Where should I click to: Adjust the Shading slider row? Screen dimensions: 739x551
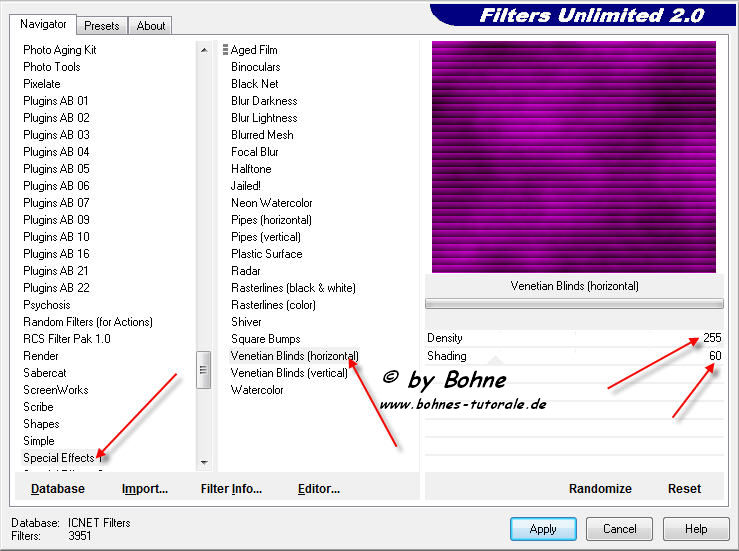point(573,356)
